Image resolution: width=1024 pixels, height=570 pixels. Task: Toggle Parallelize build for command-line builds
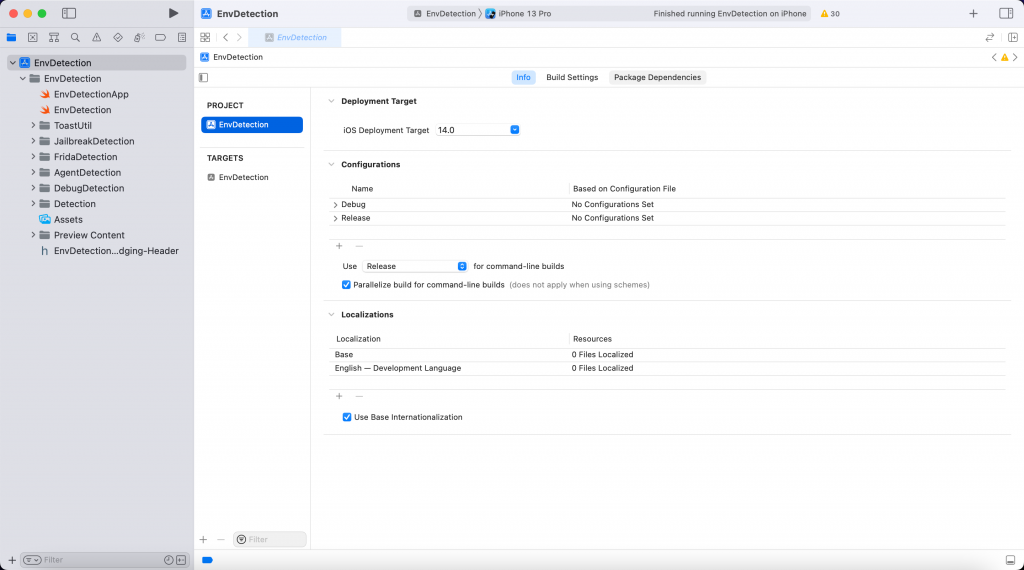coord(346,285)
